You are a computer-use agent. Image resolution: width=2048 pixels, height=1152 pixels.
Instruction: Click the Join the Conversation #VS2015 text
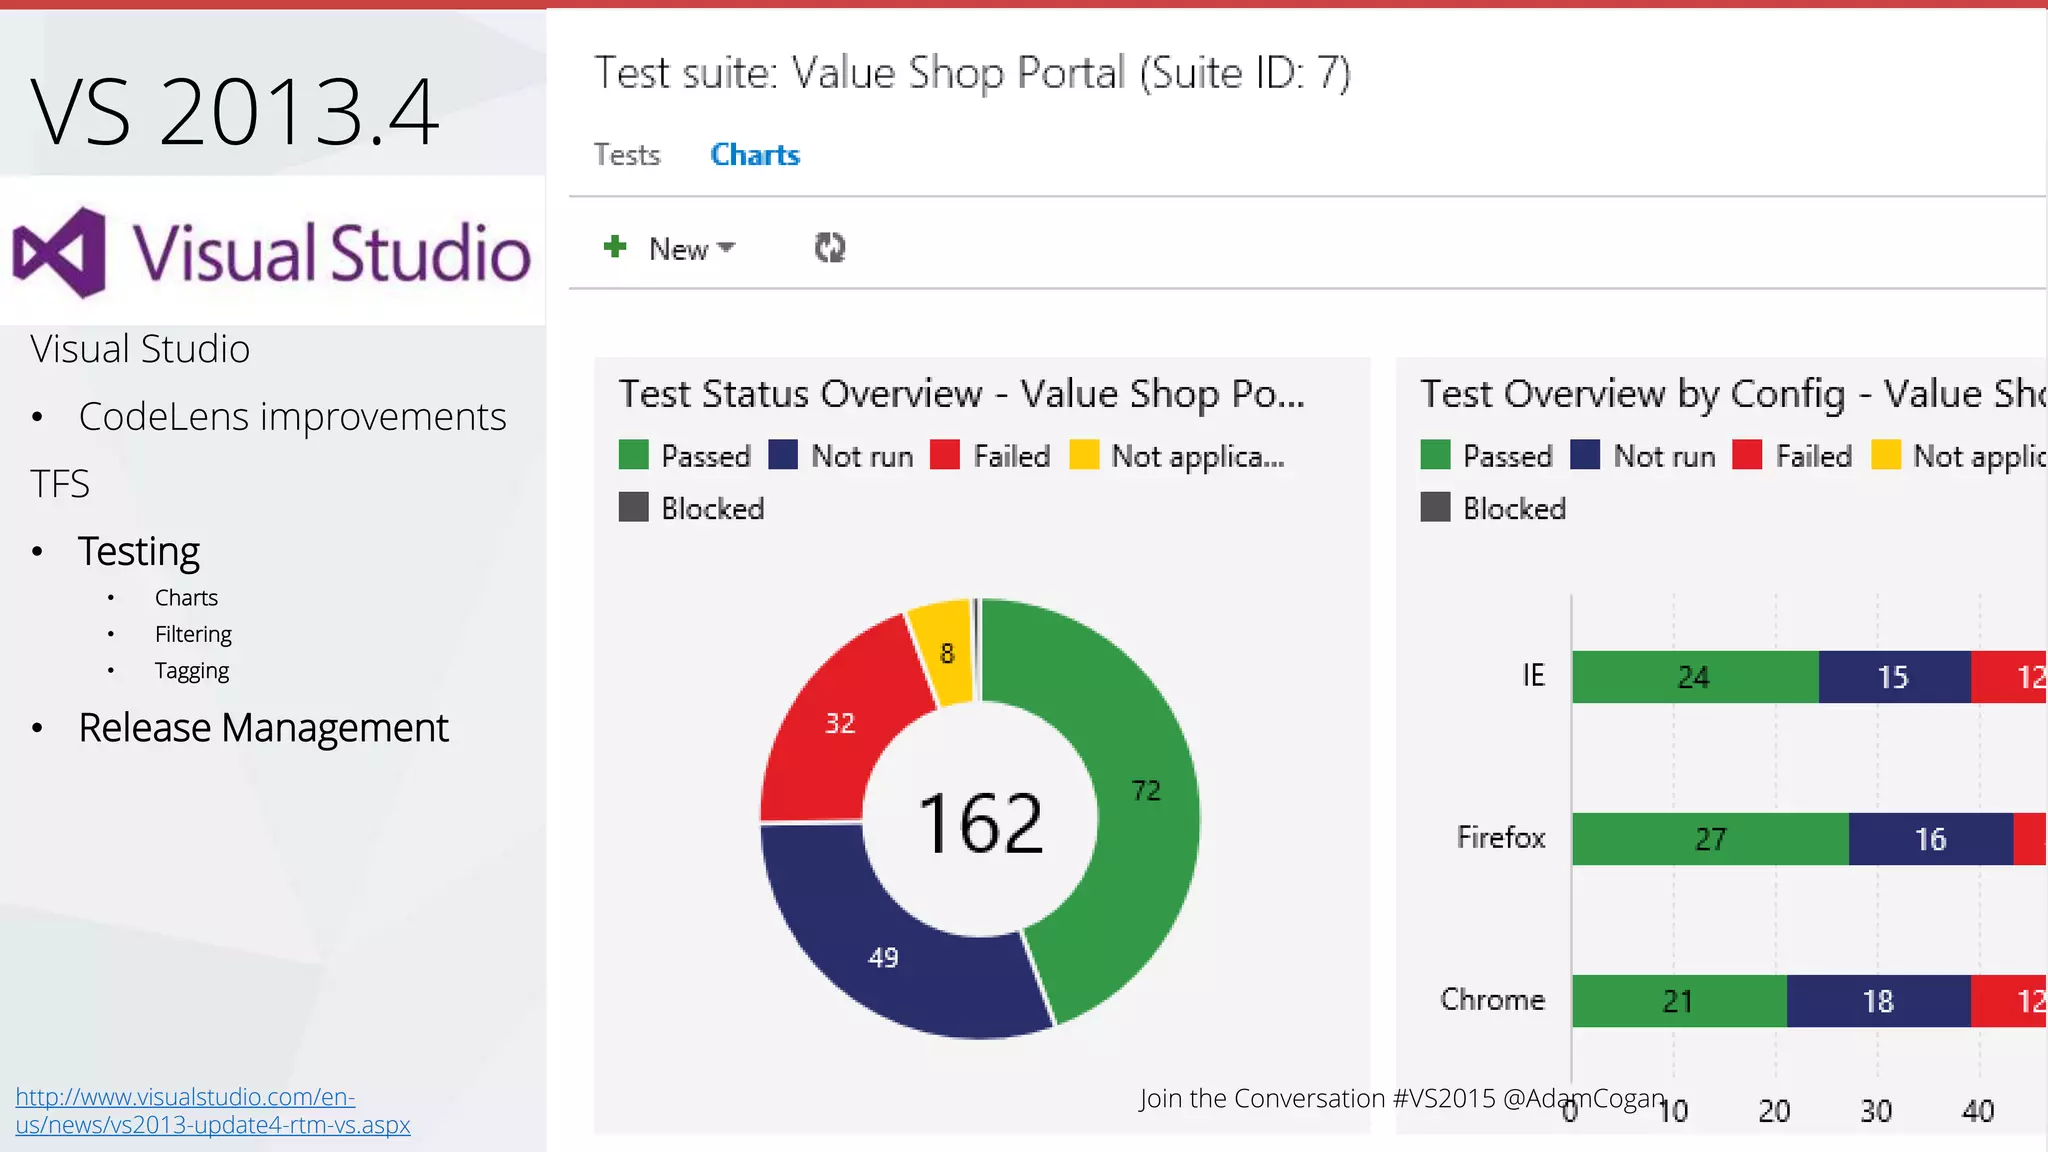(1402, 1098)
